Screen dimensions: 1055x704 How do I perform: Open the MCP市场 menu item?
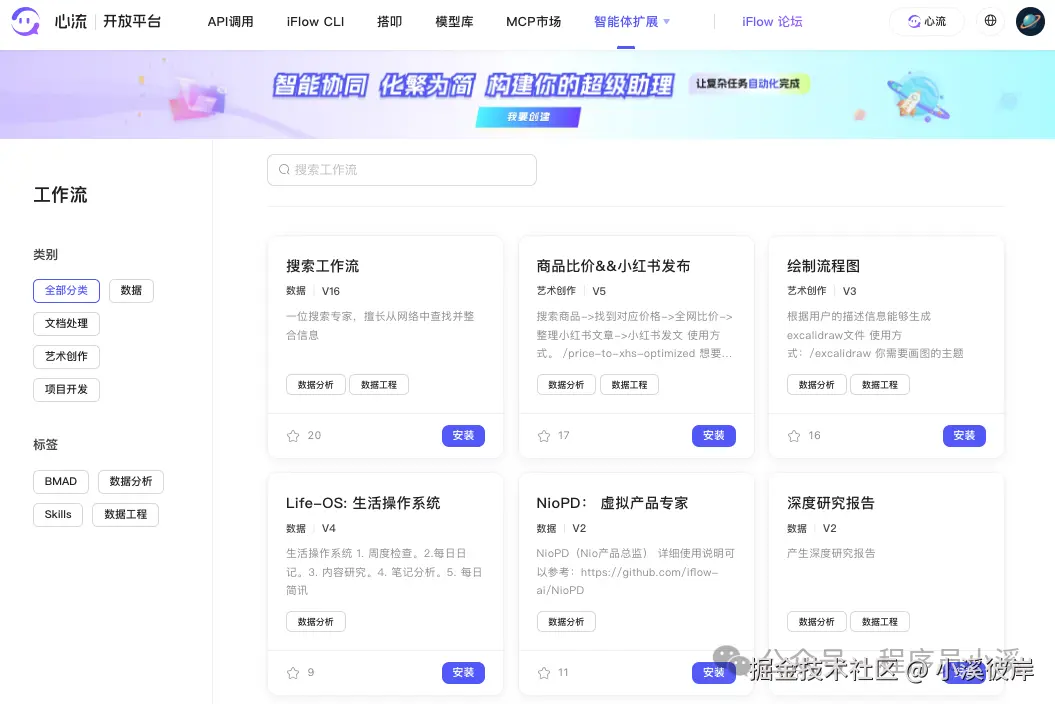533,21
